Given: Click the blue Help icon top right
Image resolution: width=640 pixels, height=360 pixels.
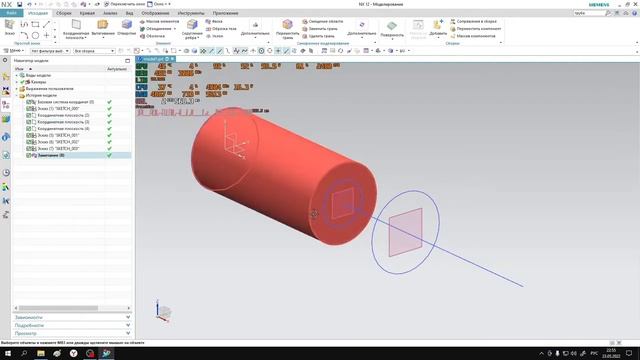Looking at the screenshot, I should pos(634,13).
